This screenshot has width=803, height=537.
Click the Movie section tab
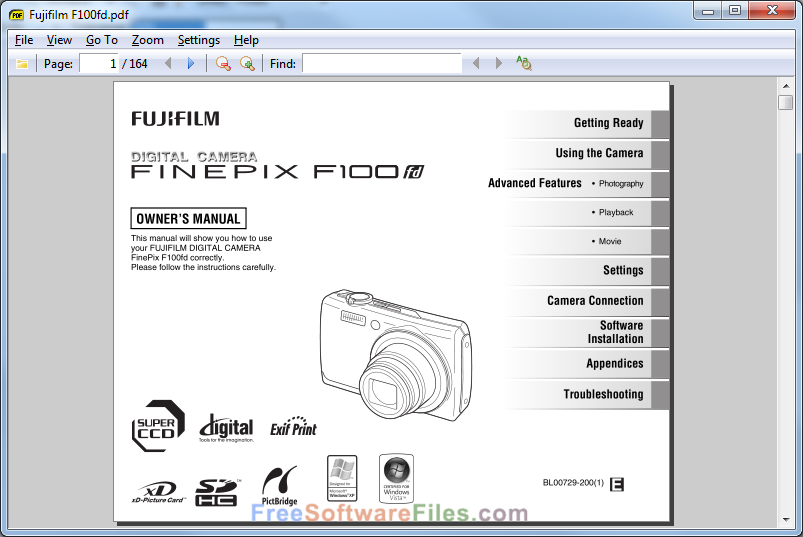[586, 241]
